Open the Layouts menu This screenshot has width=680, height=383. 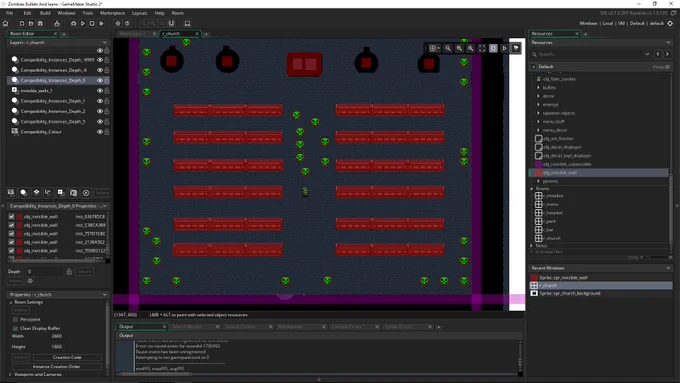[x=140, y=13]
